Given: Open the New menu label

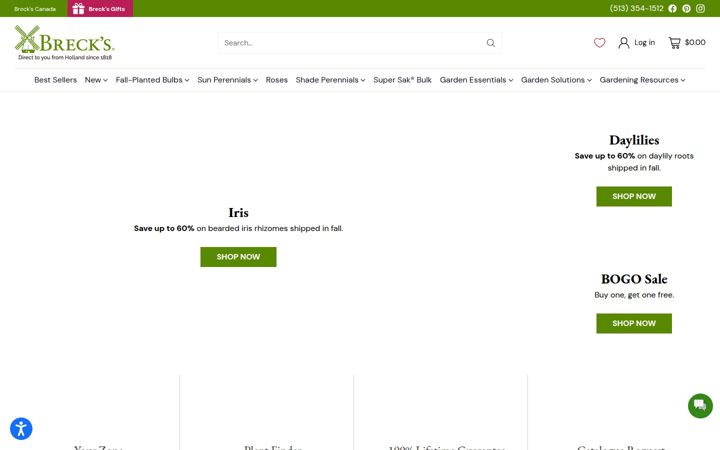Looking at the screenshot, I should pyautogui.click(x=93, y=80).
